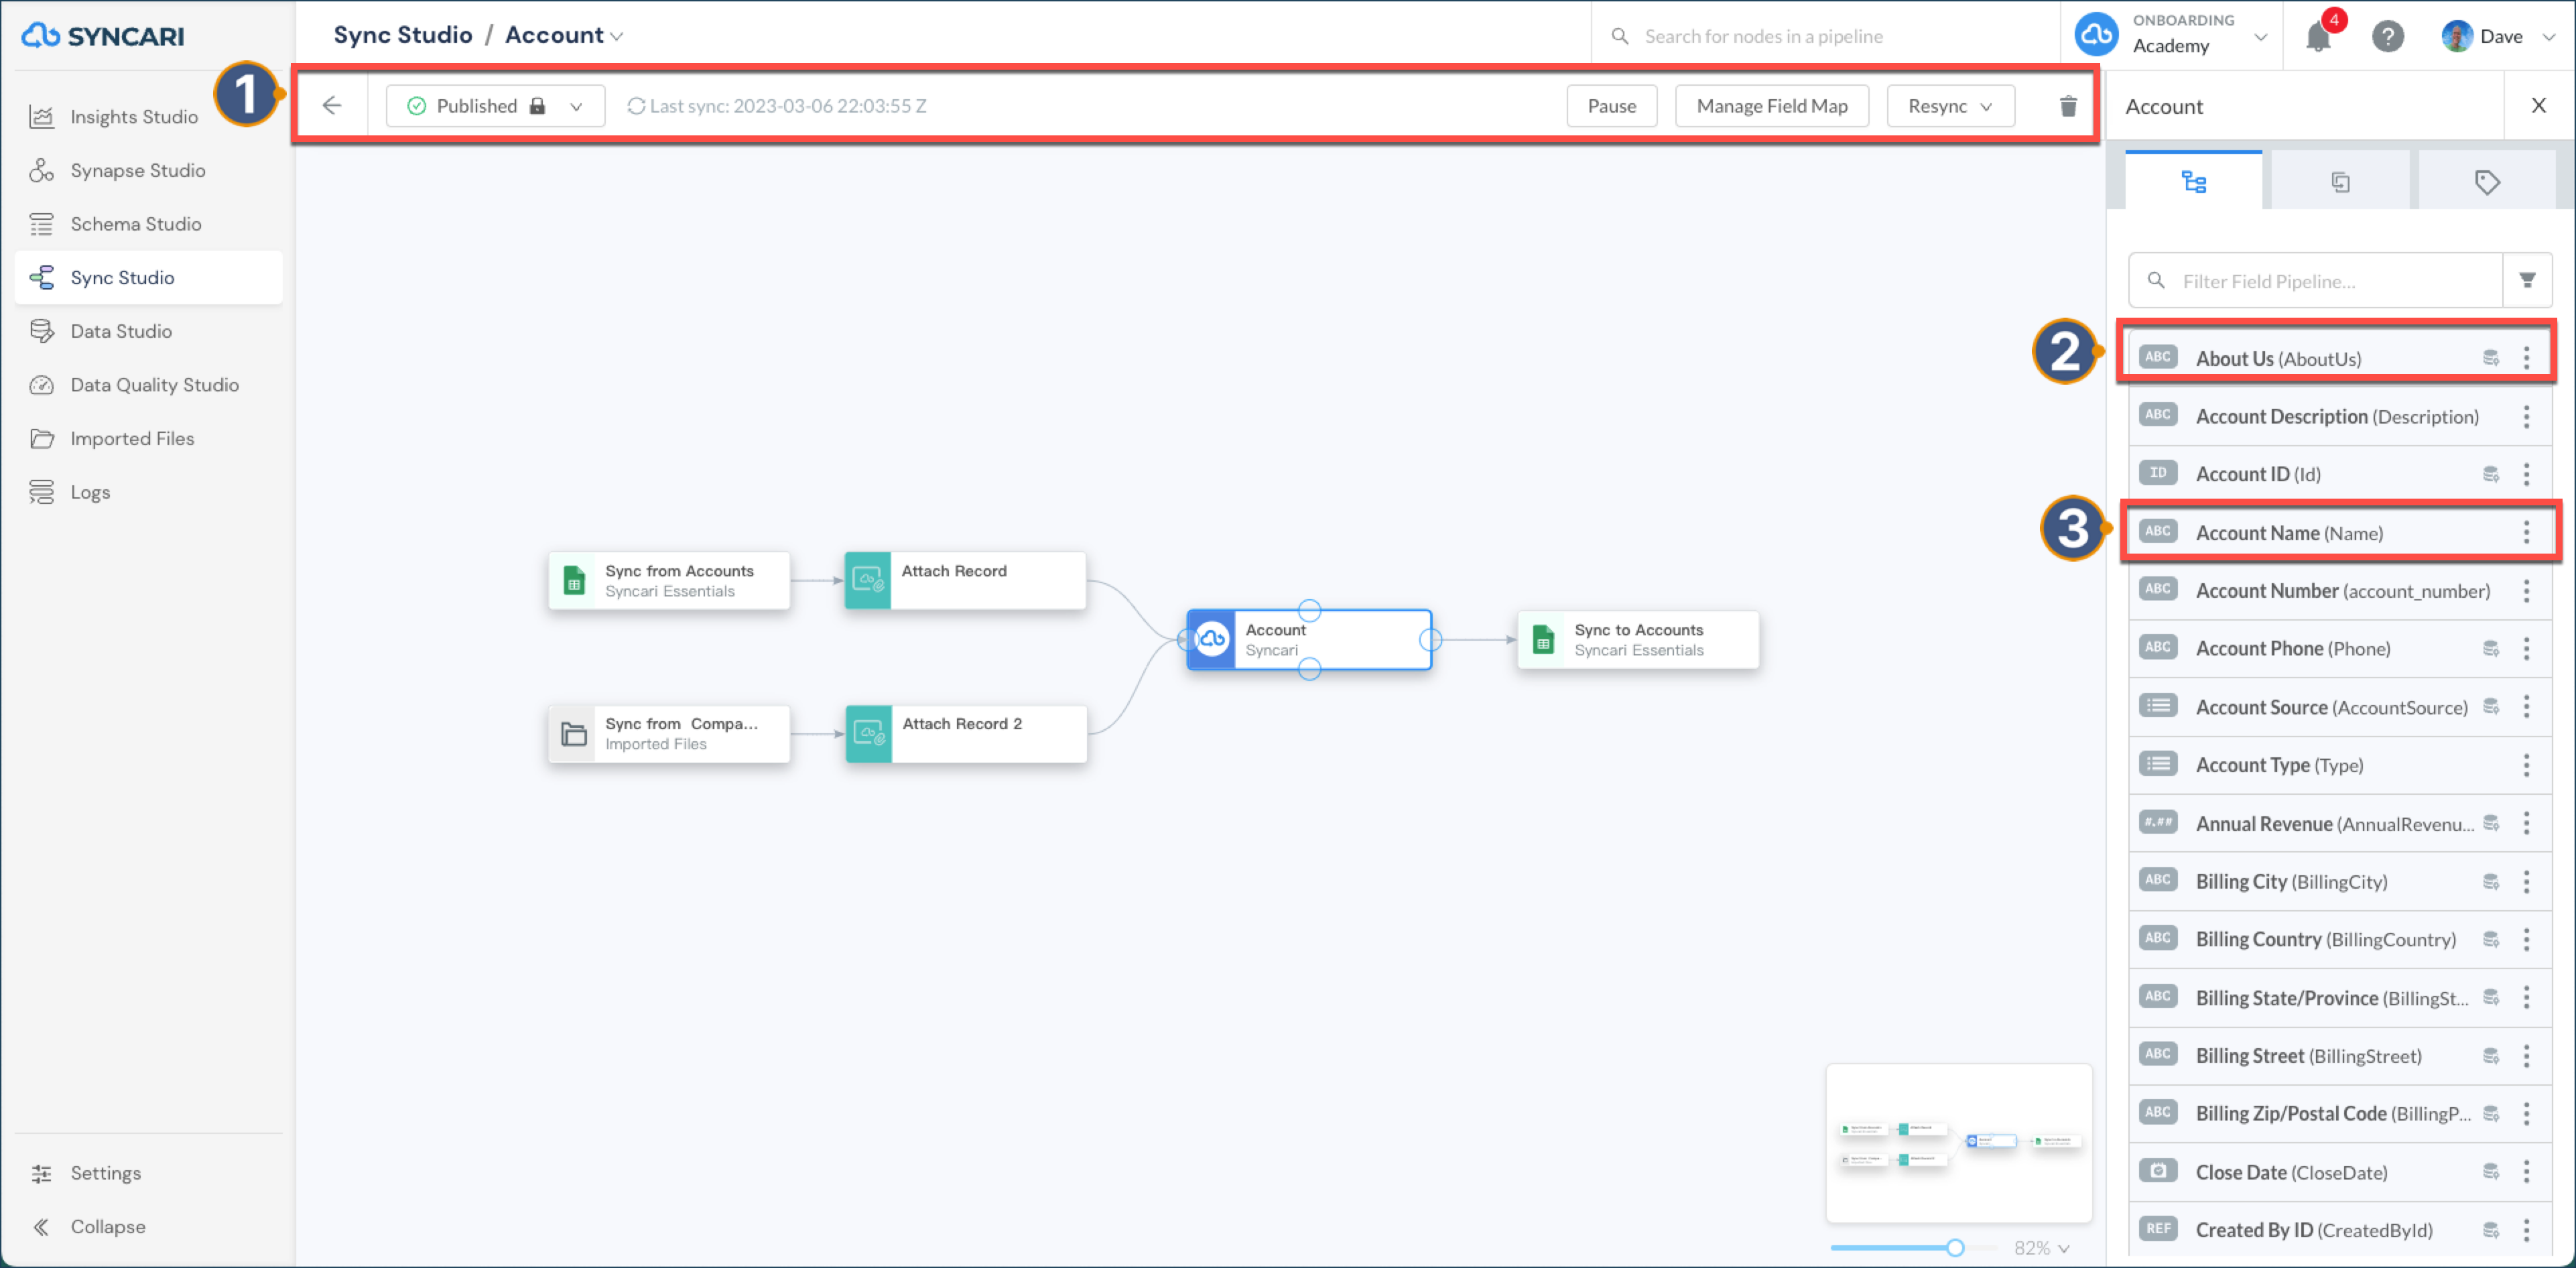Click Account Phone database icon

point(2491,649)
